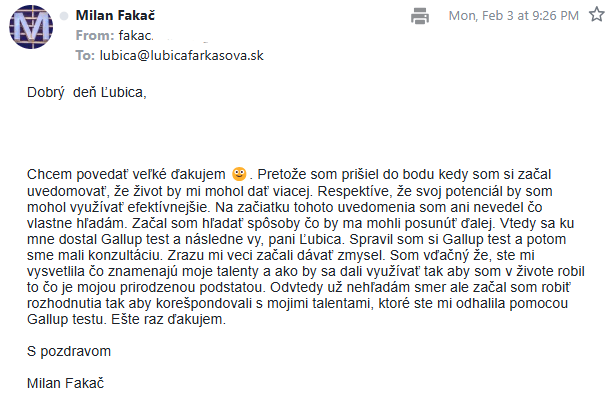The height and width of the screenshot is (402, 616).
Task: Open sender name Milan Fakač in header
Action: tap(115, 15)
